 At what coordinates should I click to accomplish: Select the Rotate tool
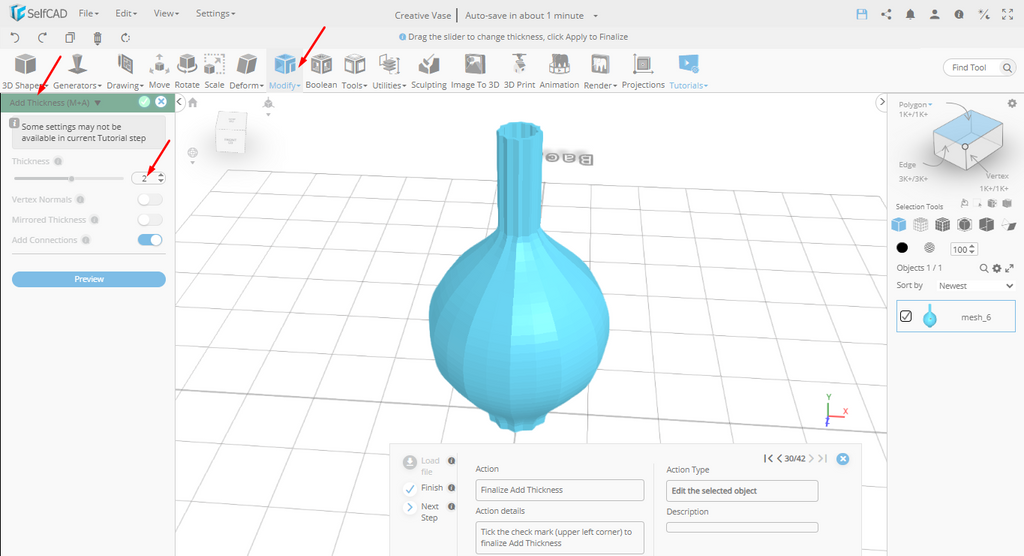pyautogui.click(x=187, y=72)
